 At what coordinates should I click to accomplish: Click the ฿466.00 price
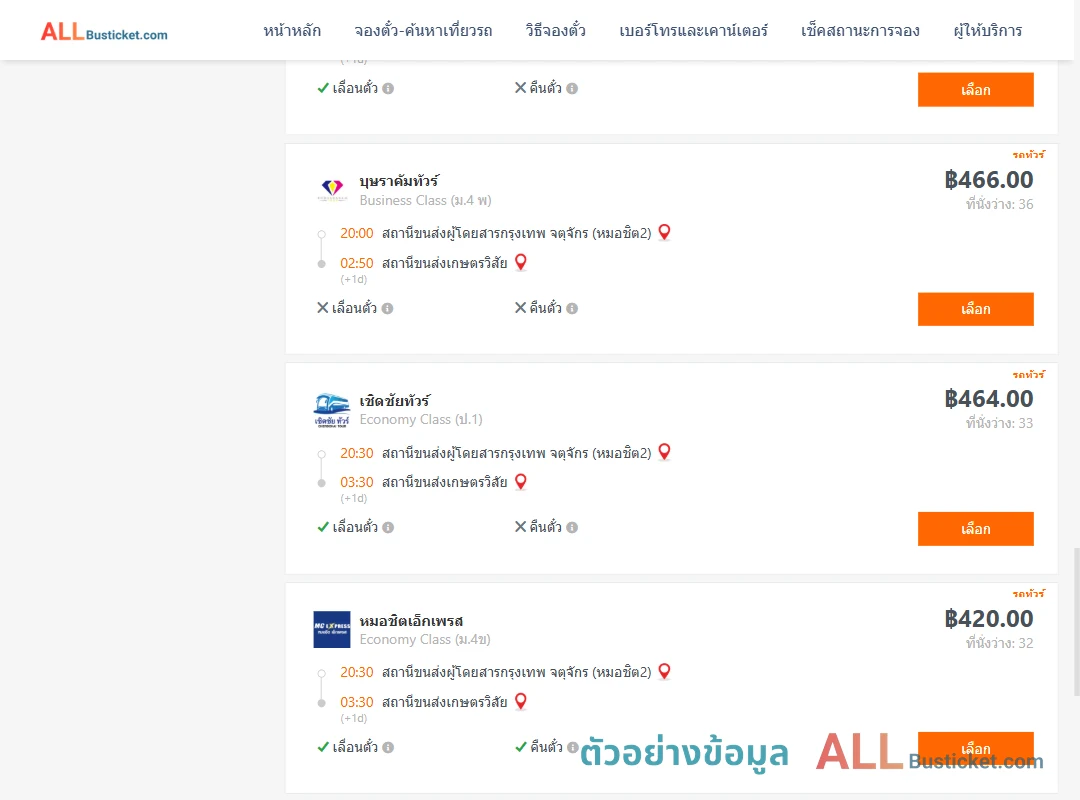point(989,180)
